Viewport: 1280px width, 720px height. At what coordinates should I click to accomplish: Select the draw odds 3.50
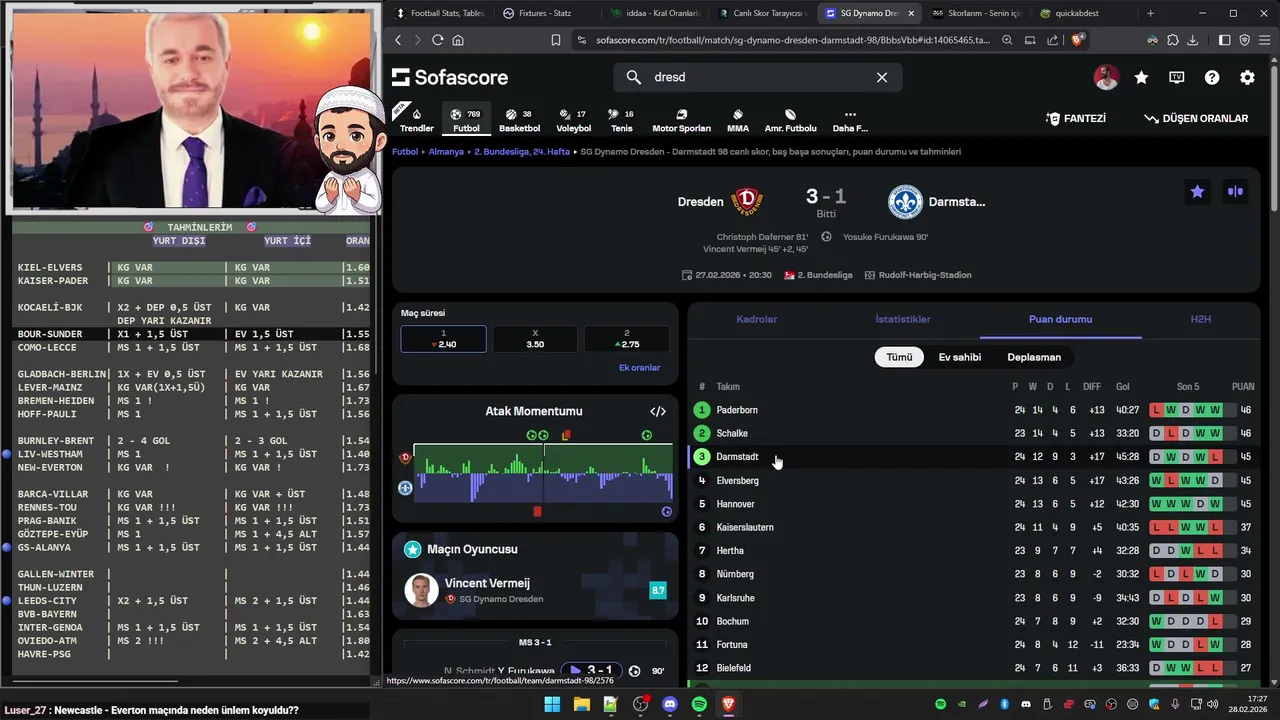point(535,339)
